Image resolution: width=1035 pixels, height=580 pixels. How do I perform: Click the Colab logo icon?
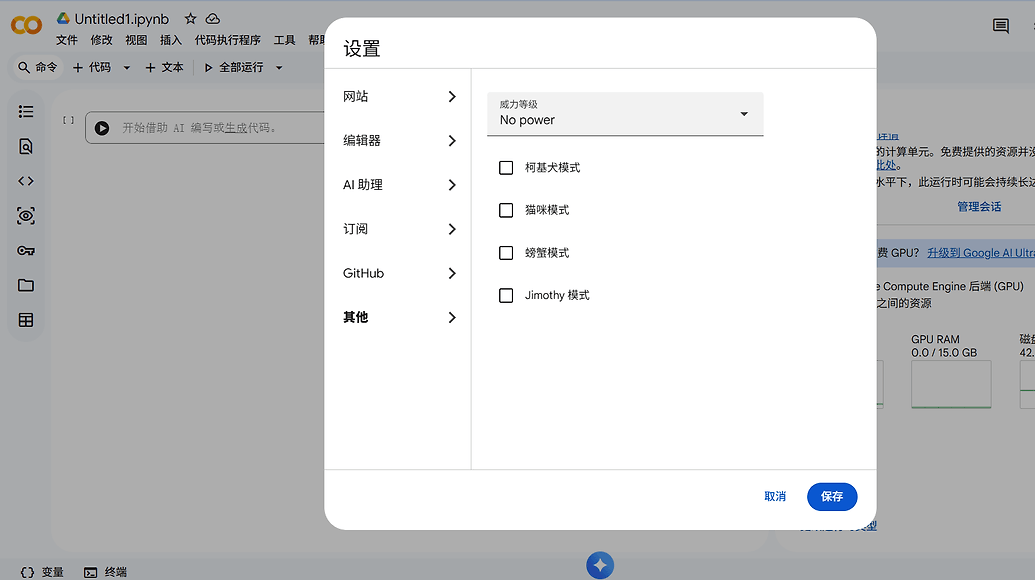pyautogui.click(x=26, y=25)
